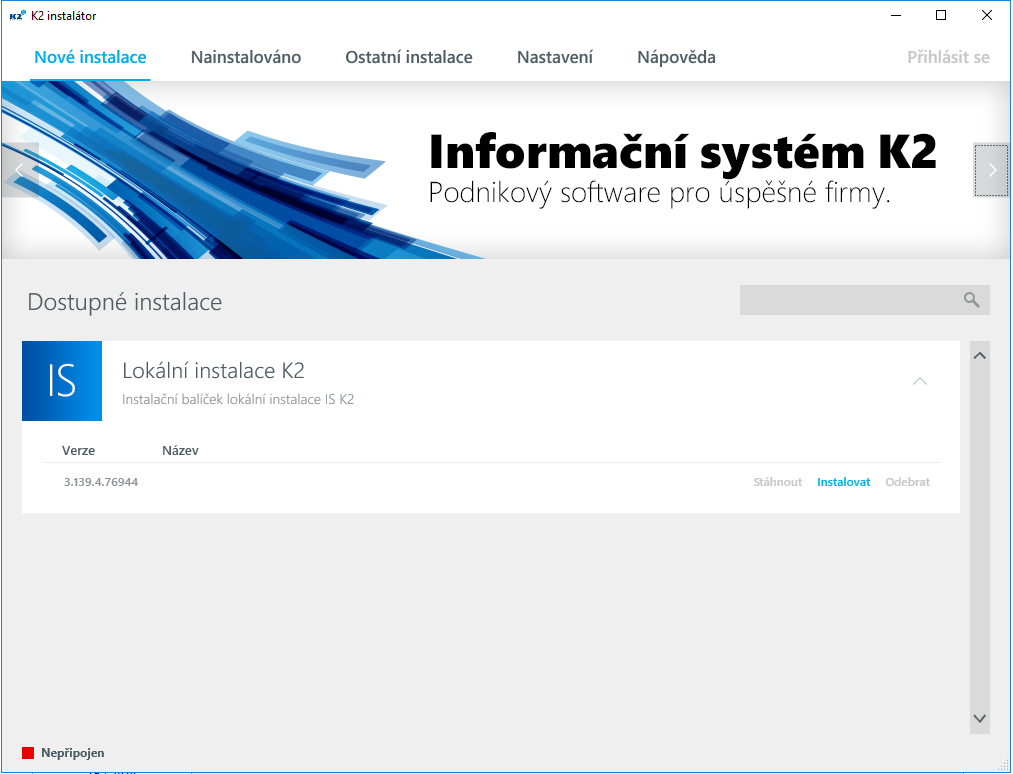Click Odebrat for version 3.139.4.76944
Screen dimensions: 1013x774
click(907, 482)
